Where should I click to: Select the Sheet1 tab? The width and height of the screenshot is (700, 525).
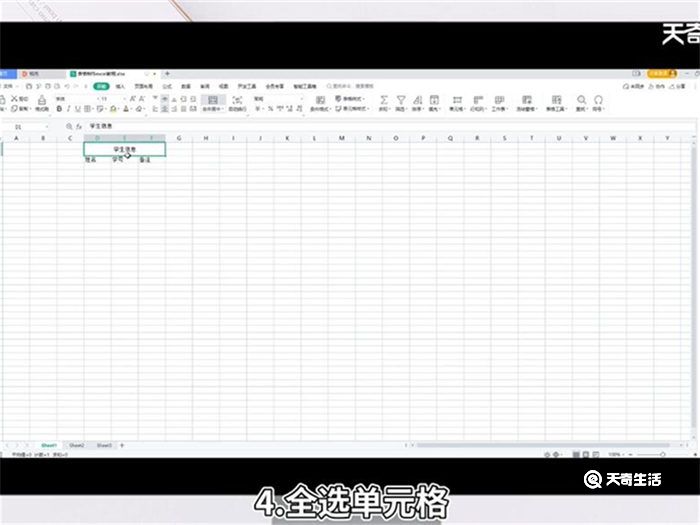[49, 445]
